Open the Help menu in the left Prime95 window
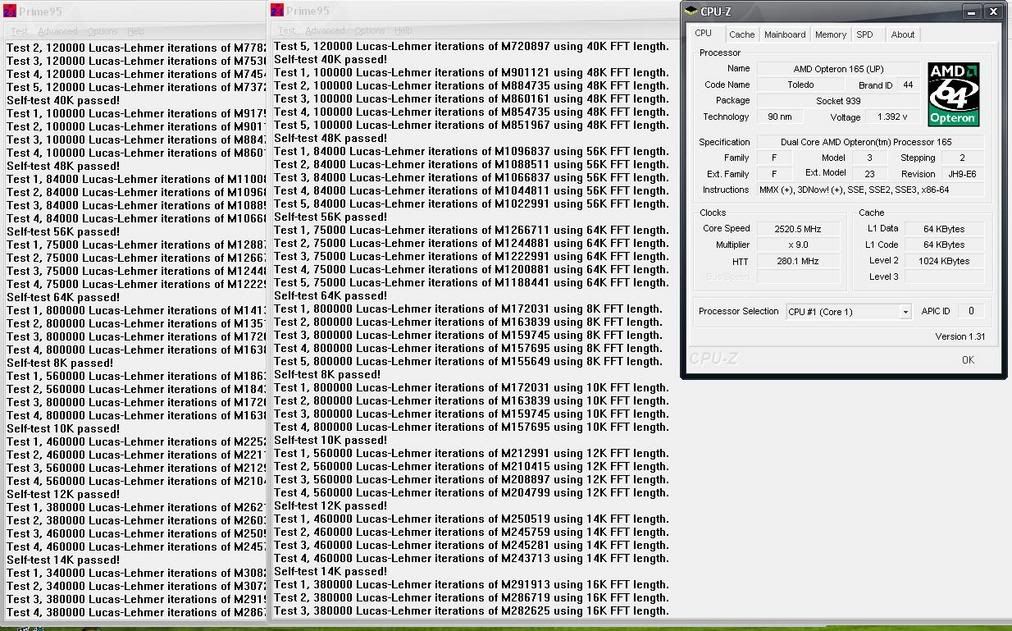 pyautogui.click(x=136, y=31)
